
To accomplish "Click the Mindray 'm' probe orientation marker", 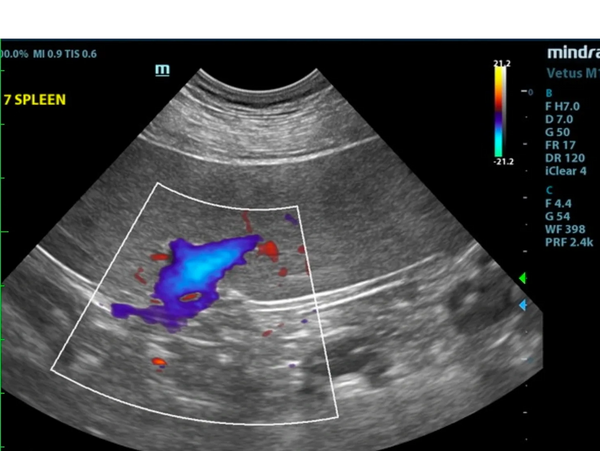I will point(162,70).
